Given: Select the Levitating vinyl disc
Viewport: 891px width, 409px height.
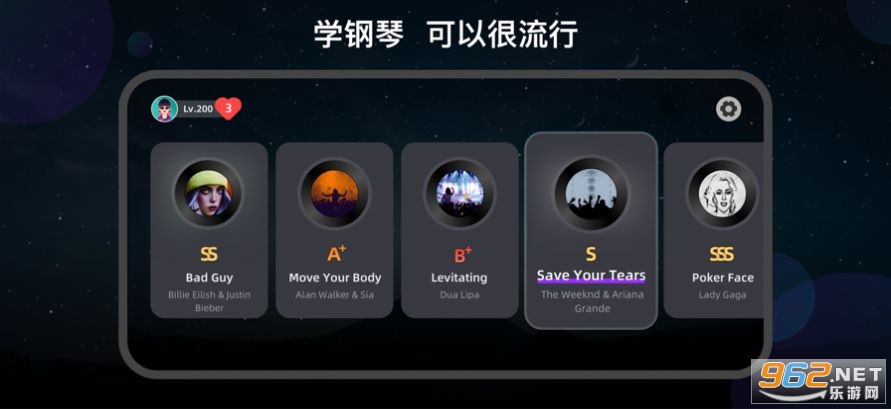Looking at the screenshot, I should click(x=459, y=193).
